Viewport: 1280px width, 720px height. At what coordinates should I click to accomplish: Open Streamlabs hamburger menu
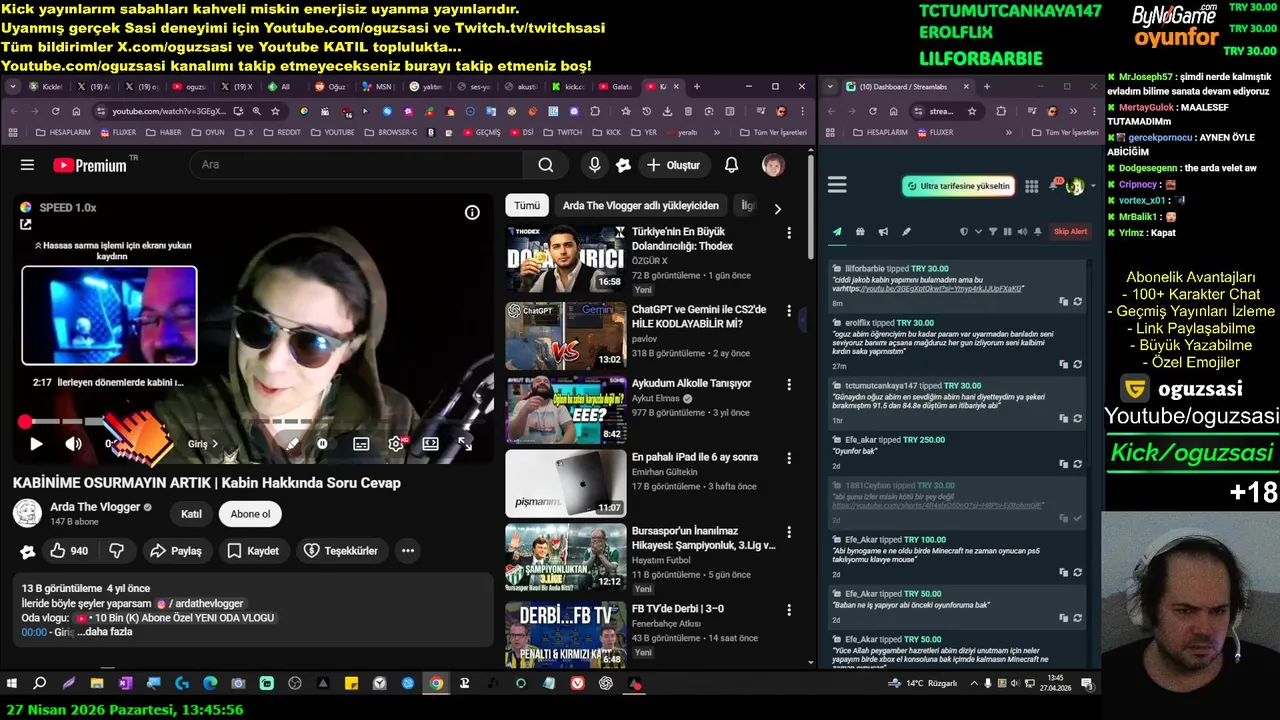tap(837, 185)
